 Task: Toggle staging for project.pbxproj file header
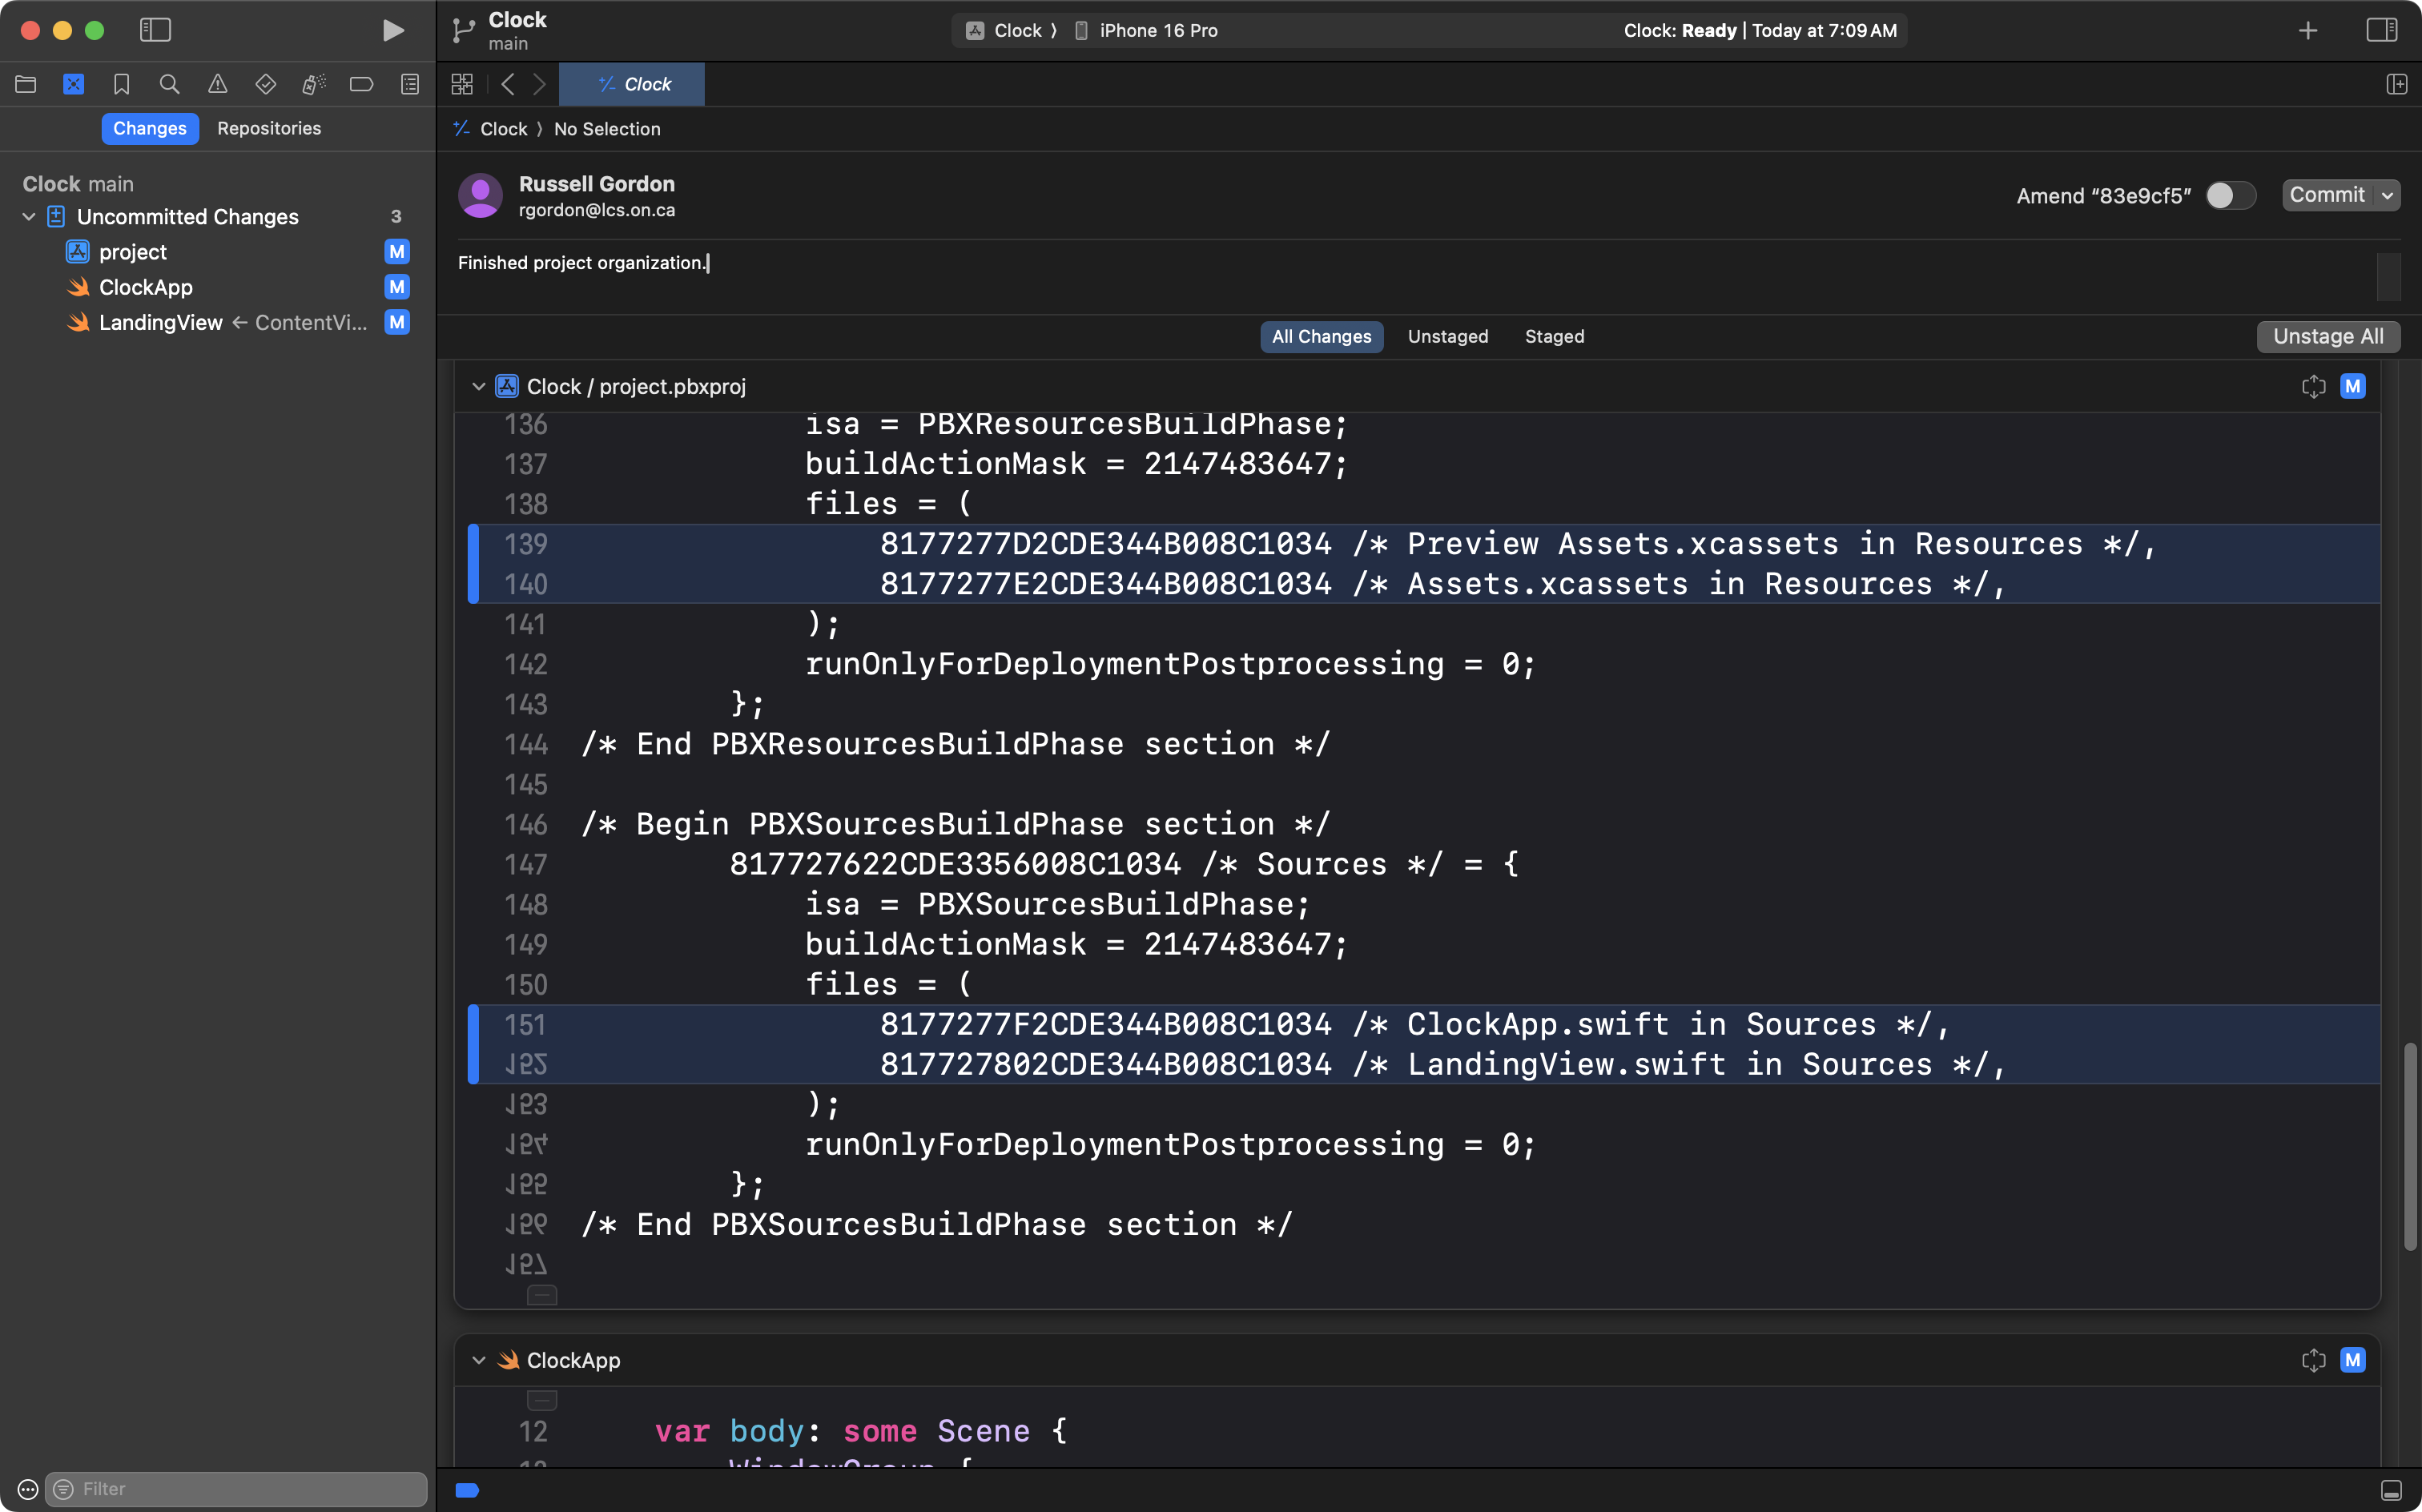(x=2352, y=386)
